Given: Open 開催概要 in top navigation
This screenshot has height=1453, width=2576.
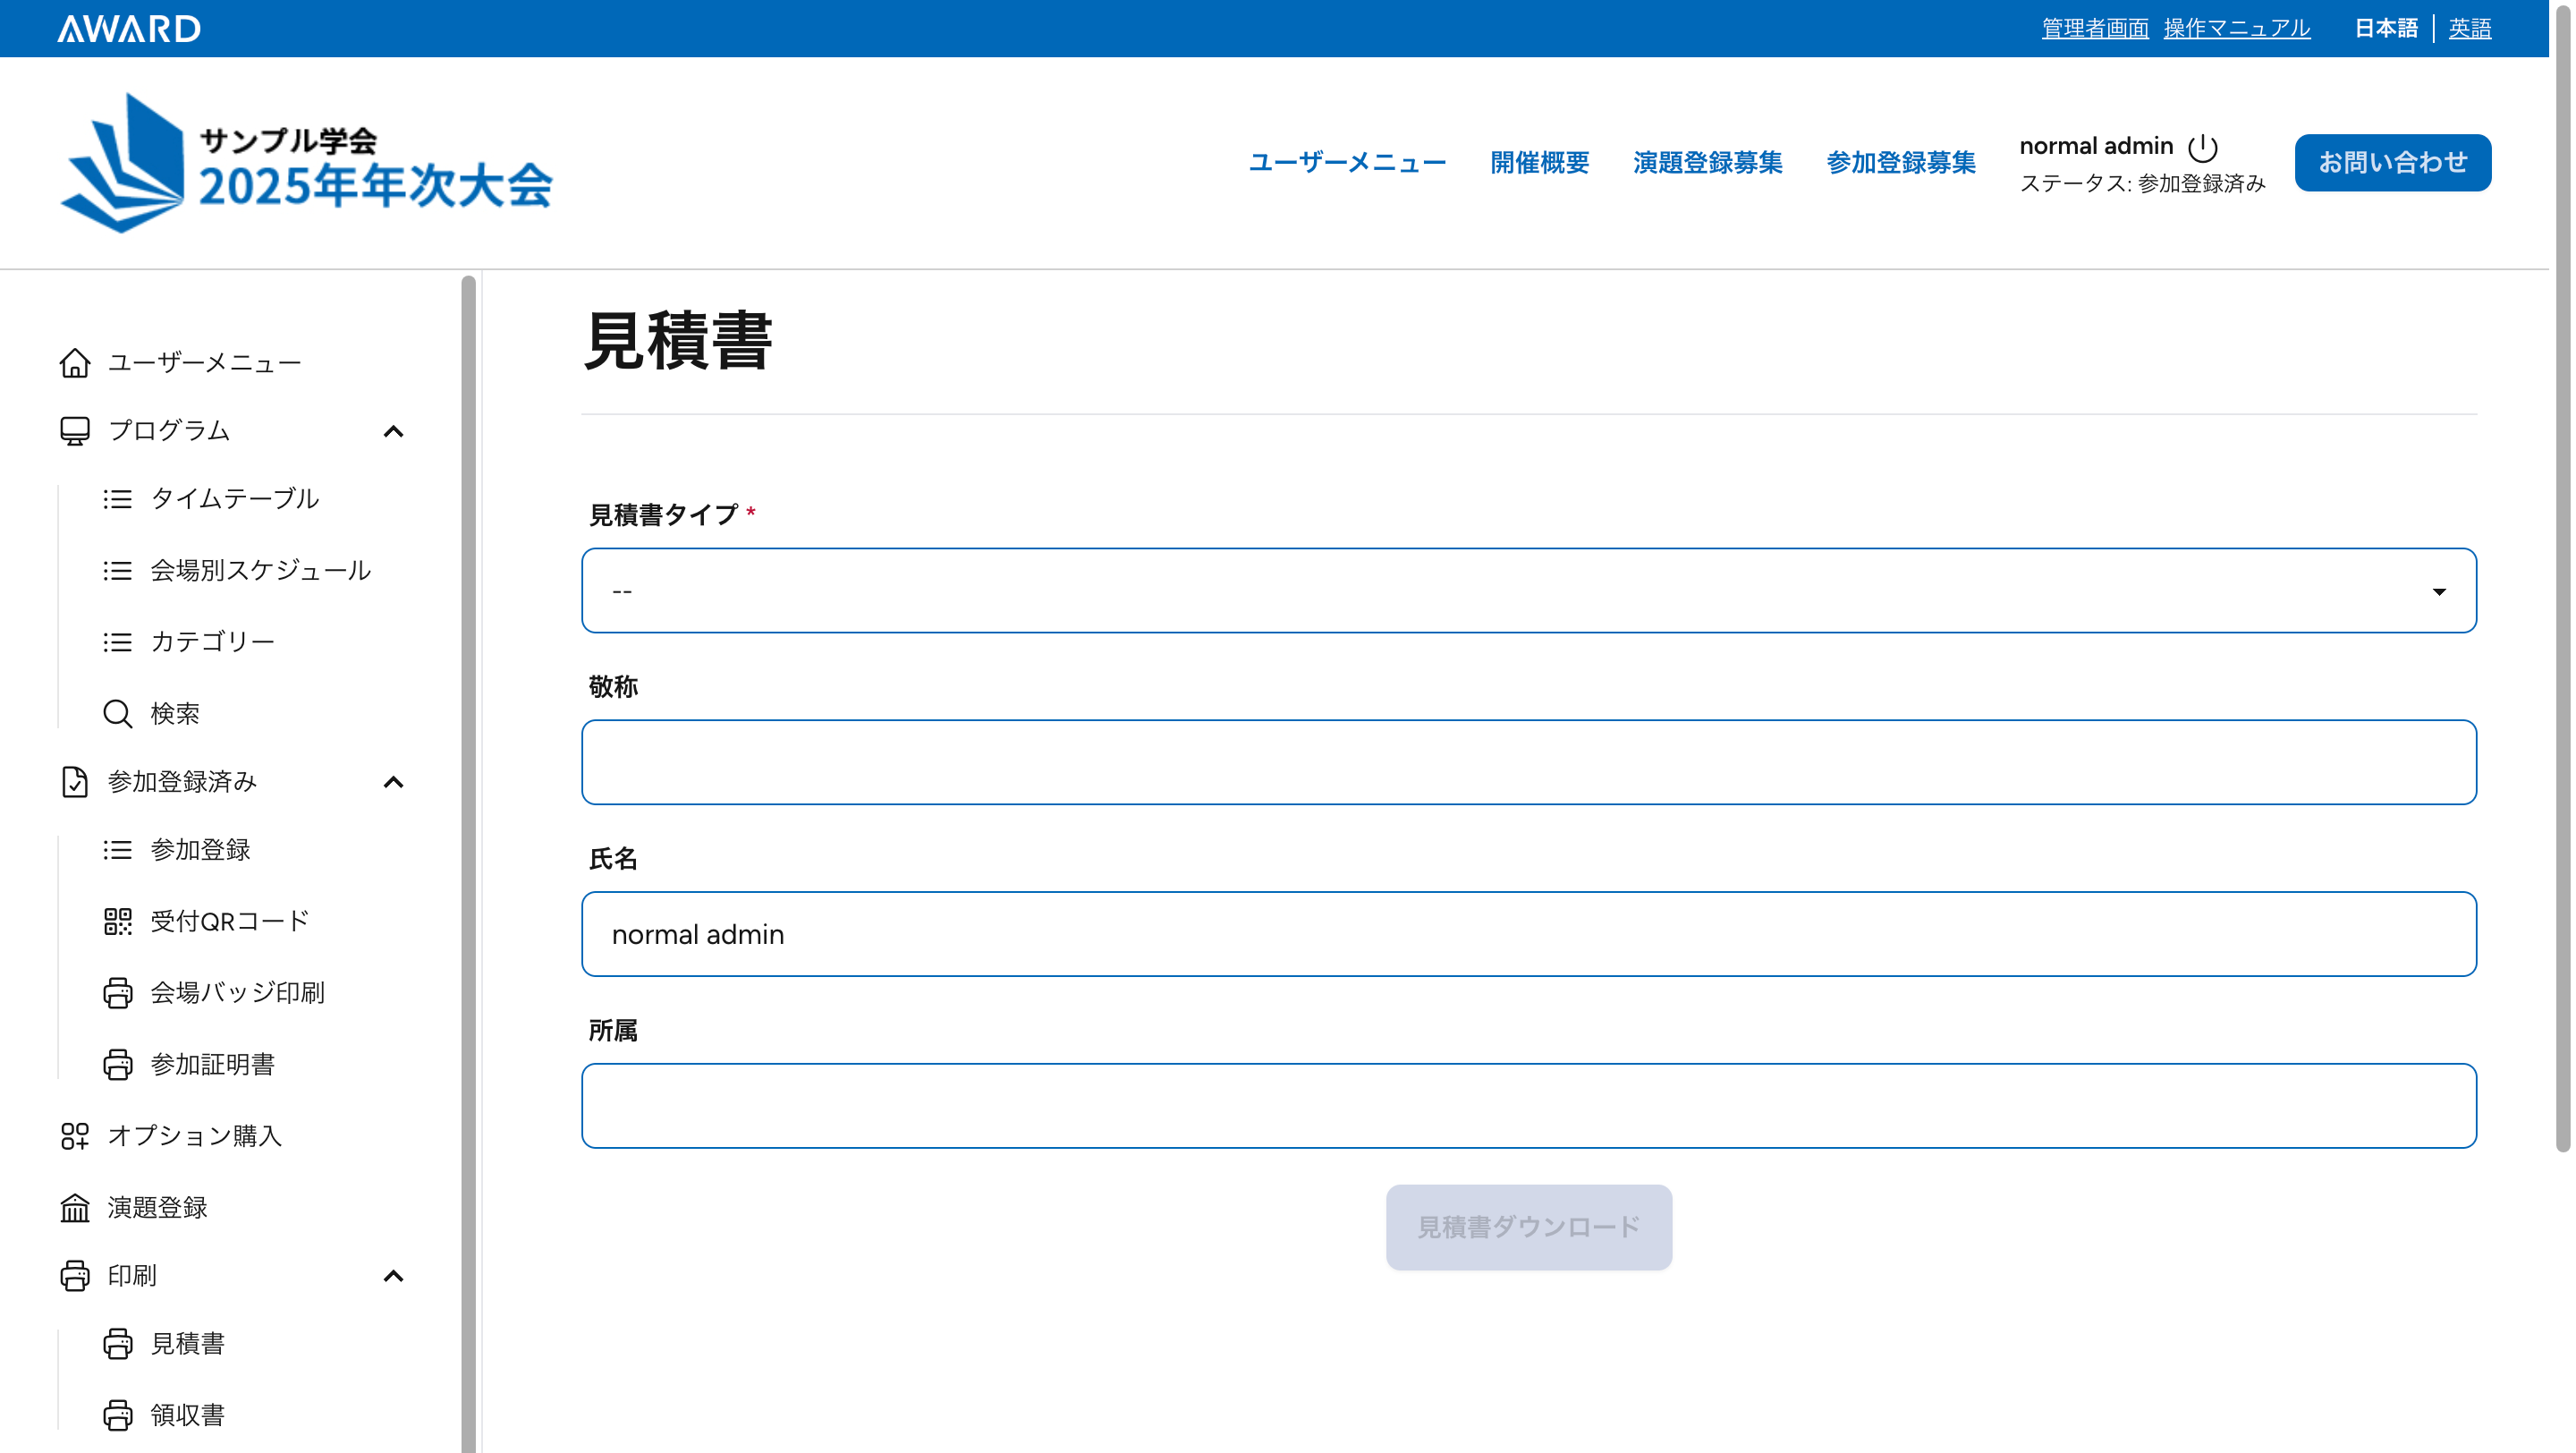Looking at the screenshot, I should click(1540, 162).
